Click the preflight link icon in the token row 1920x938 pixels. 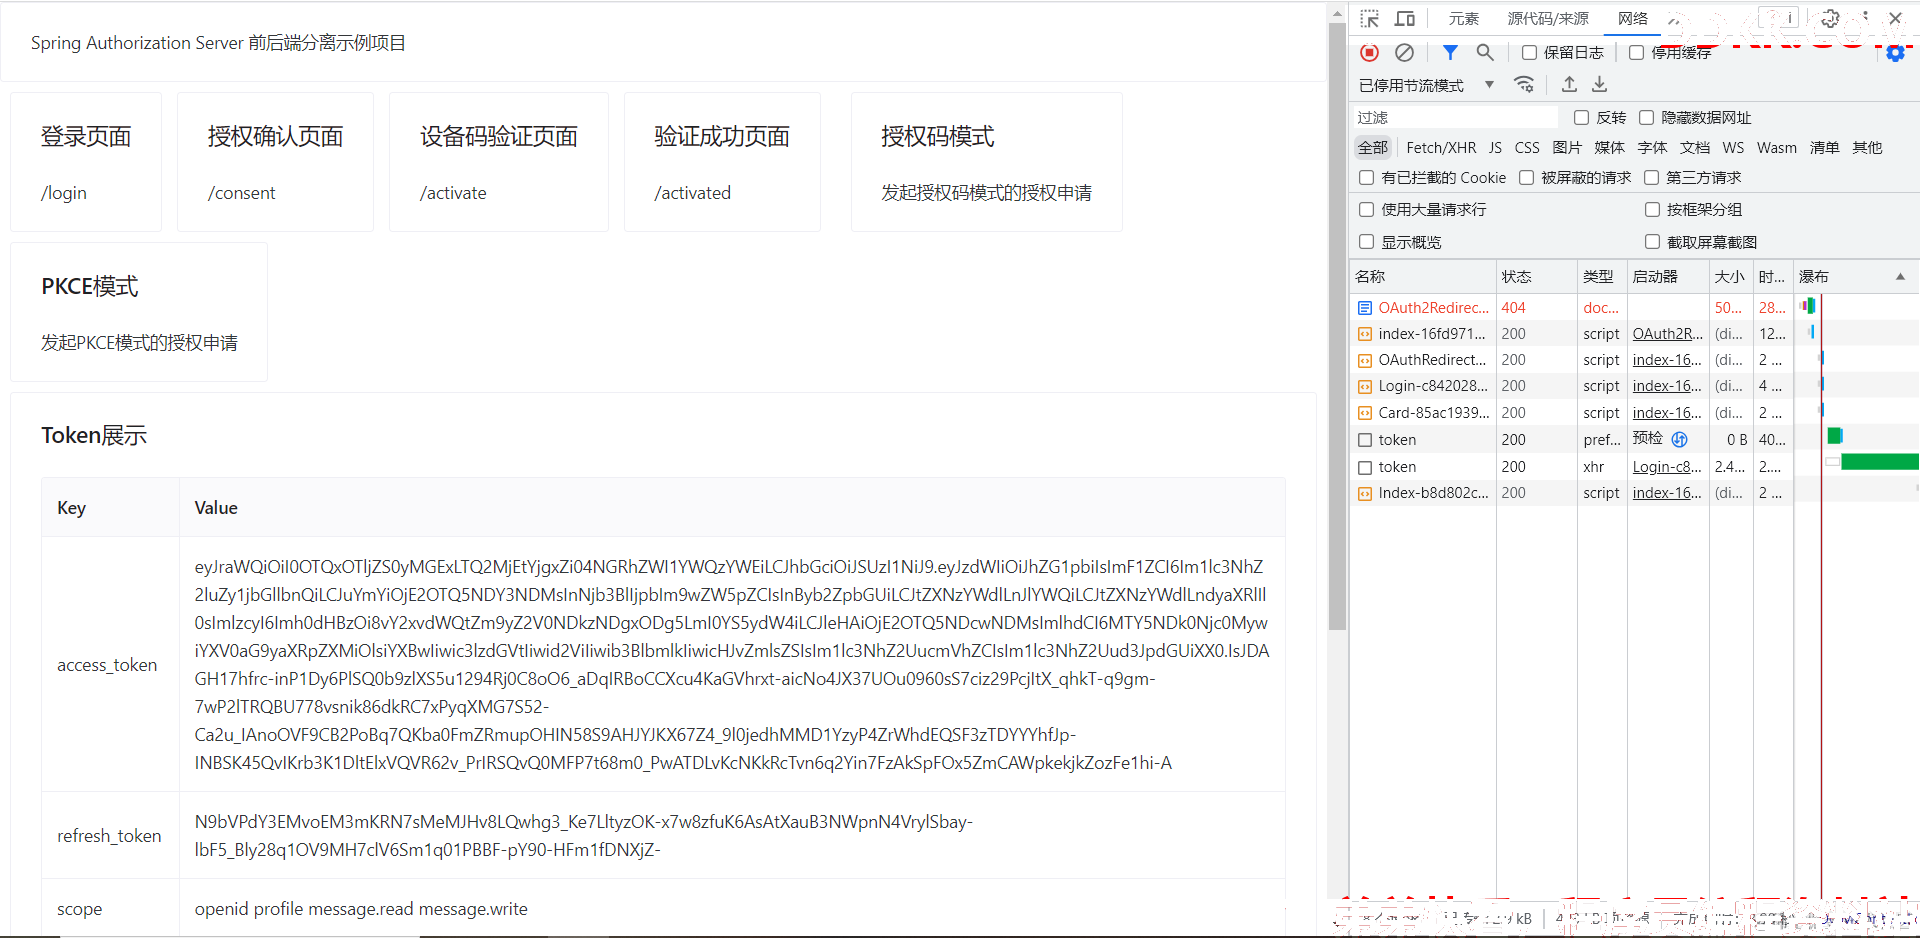point(1680,439)
